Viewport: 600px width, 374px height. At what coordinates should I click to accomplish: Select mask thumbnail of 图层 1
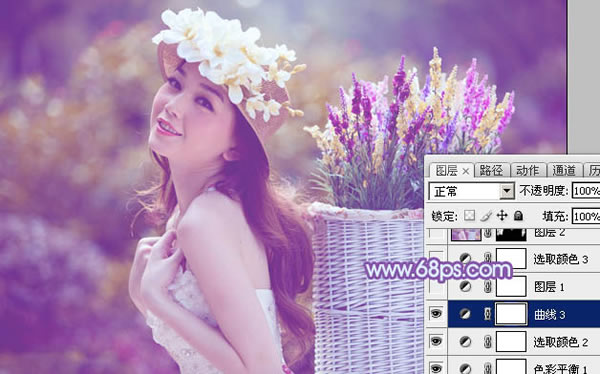(x=511, y=286)
